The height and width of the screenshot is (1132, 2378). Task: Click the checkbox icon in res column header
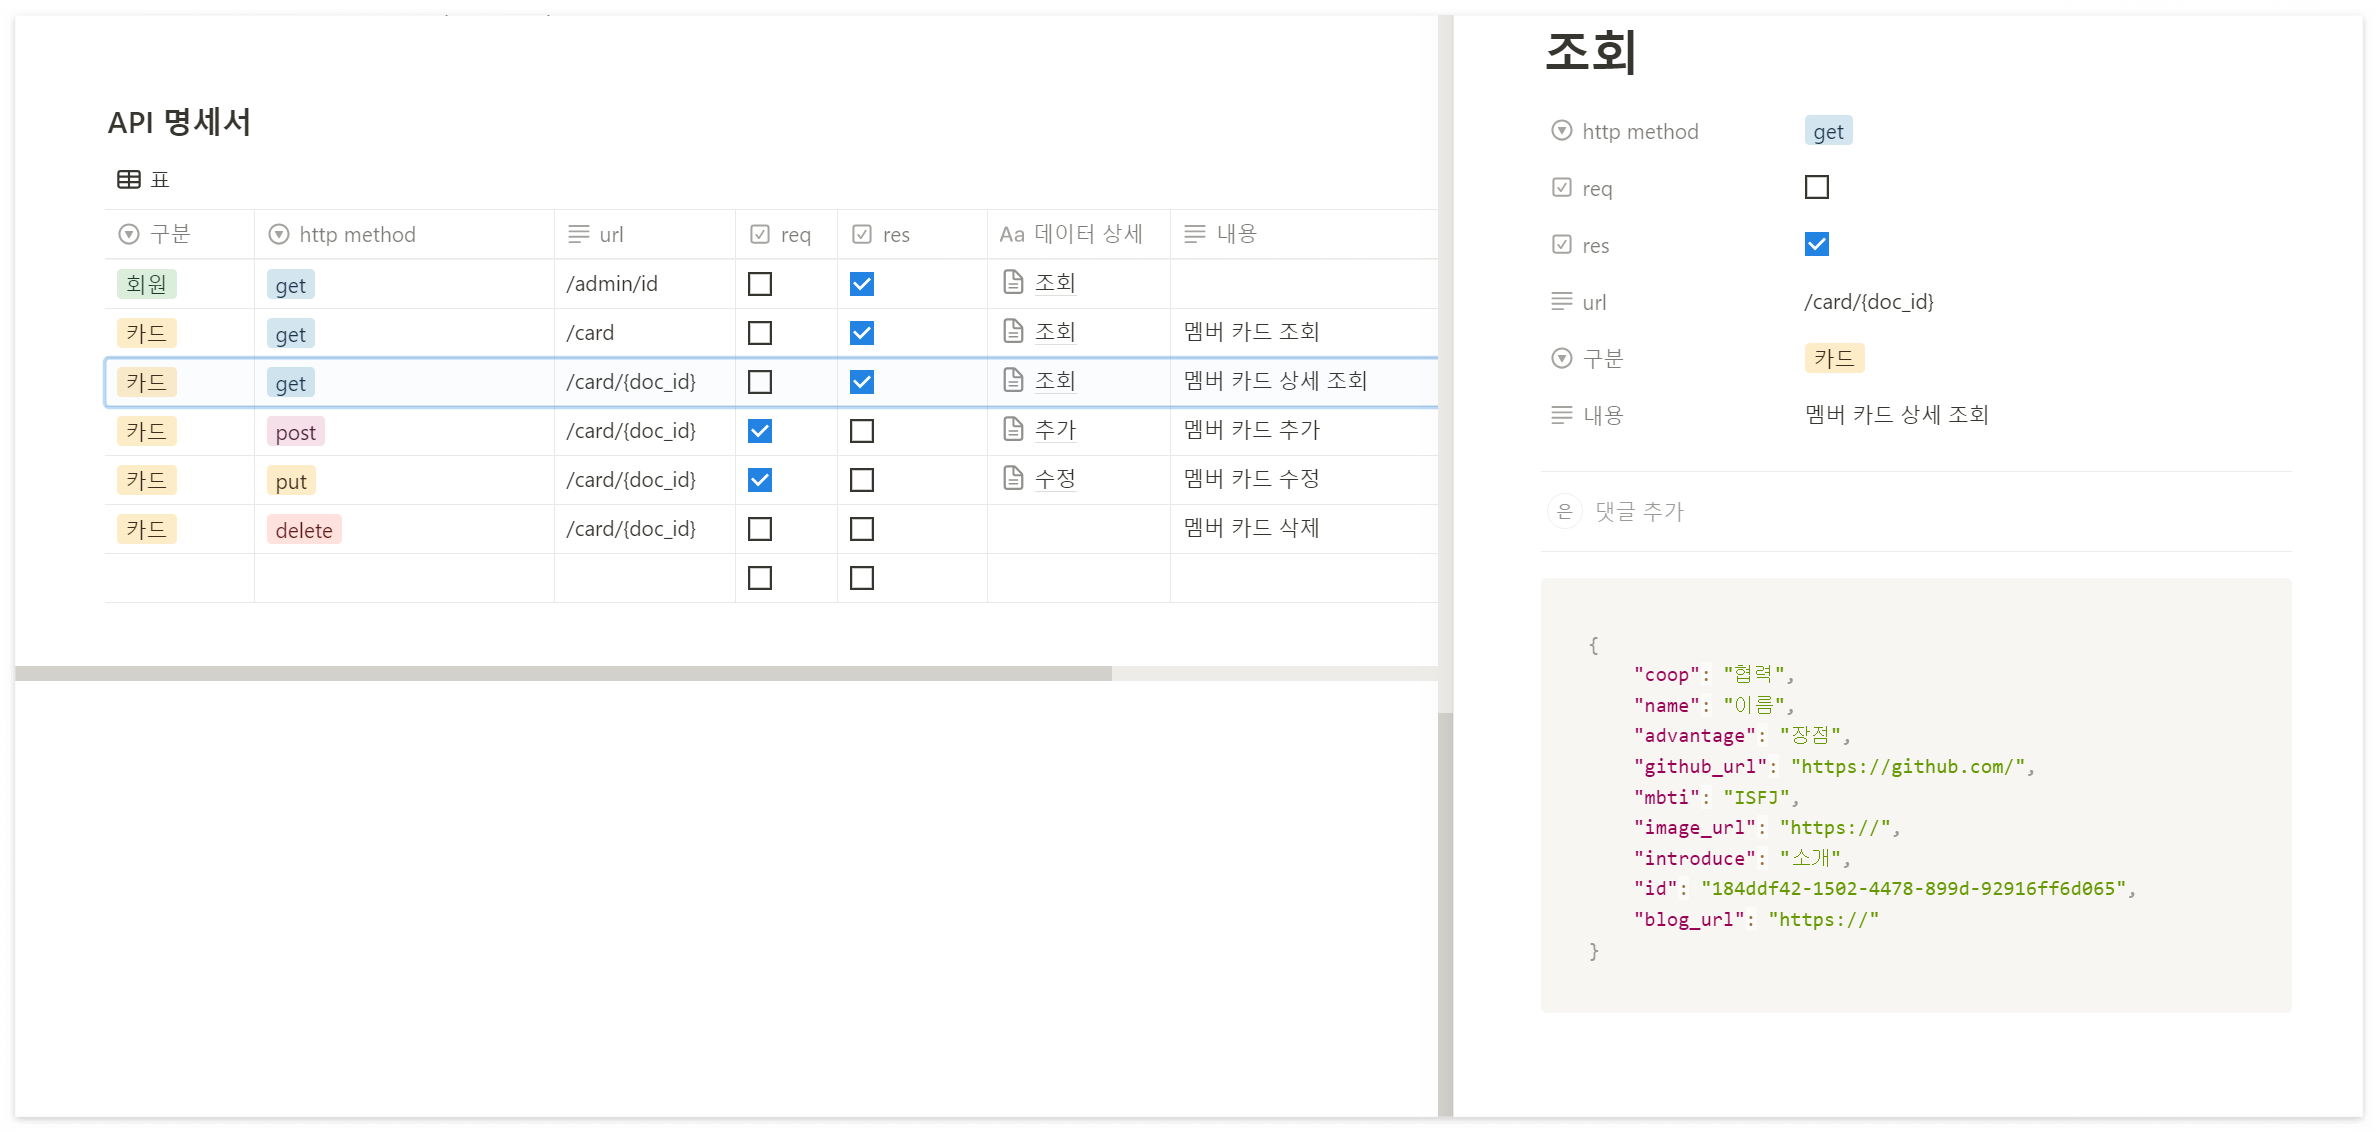[x=861, y=234]
